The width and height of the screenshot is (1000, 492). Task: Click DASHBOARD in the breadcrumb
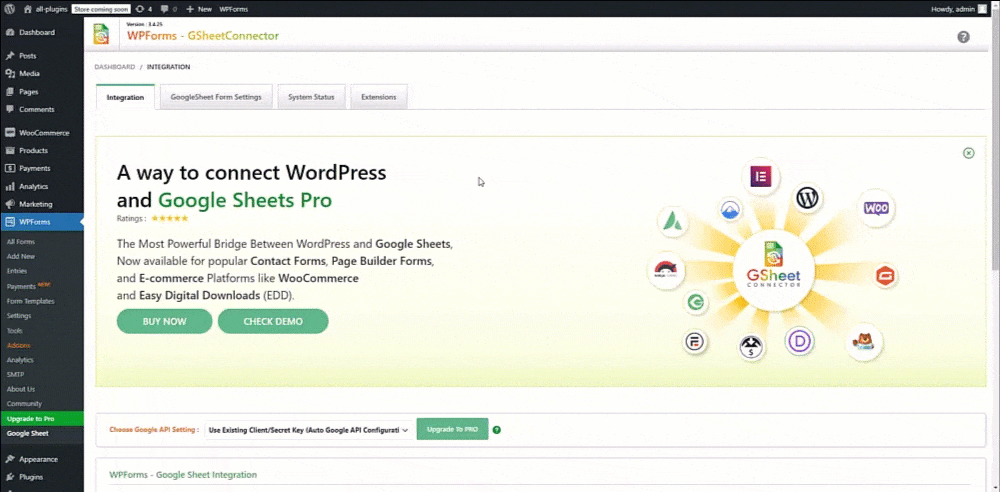pyautogui.click(x=115, y=67)
